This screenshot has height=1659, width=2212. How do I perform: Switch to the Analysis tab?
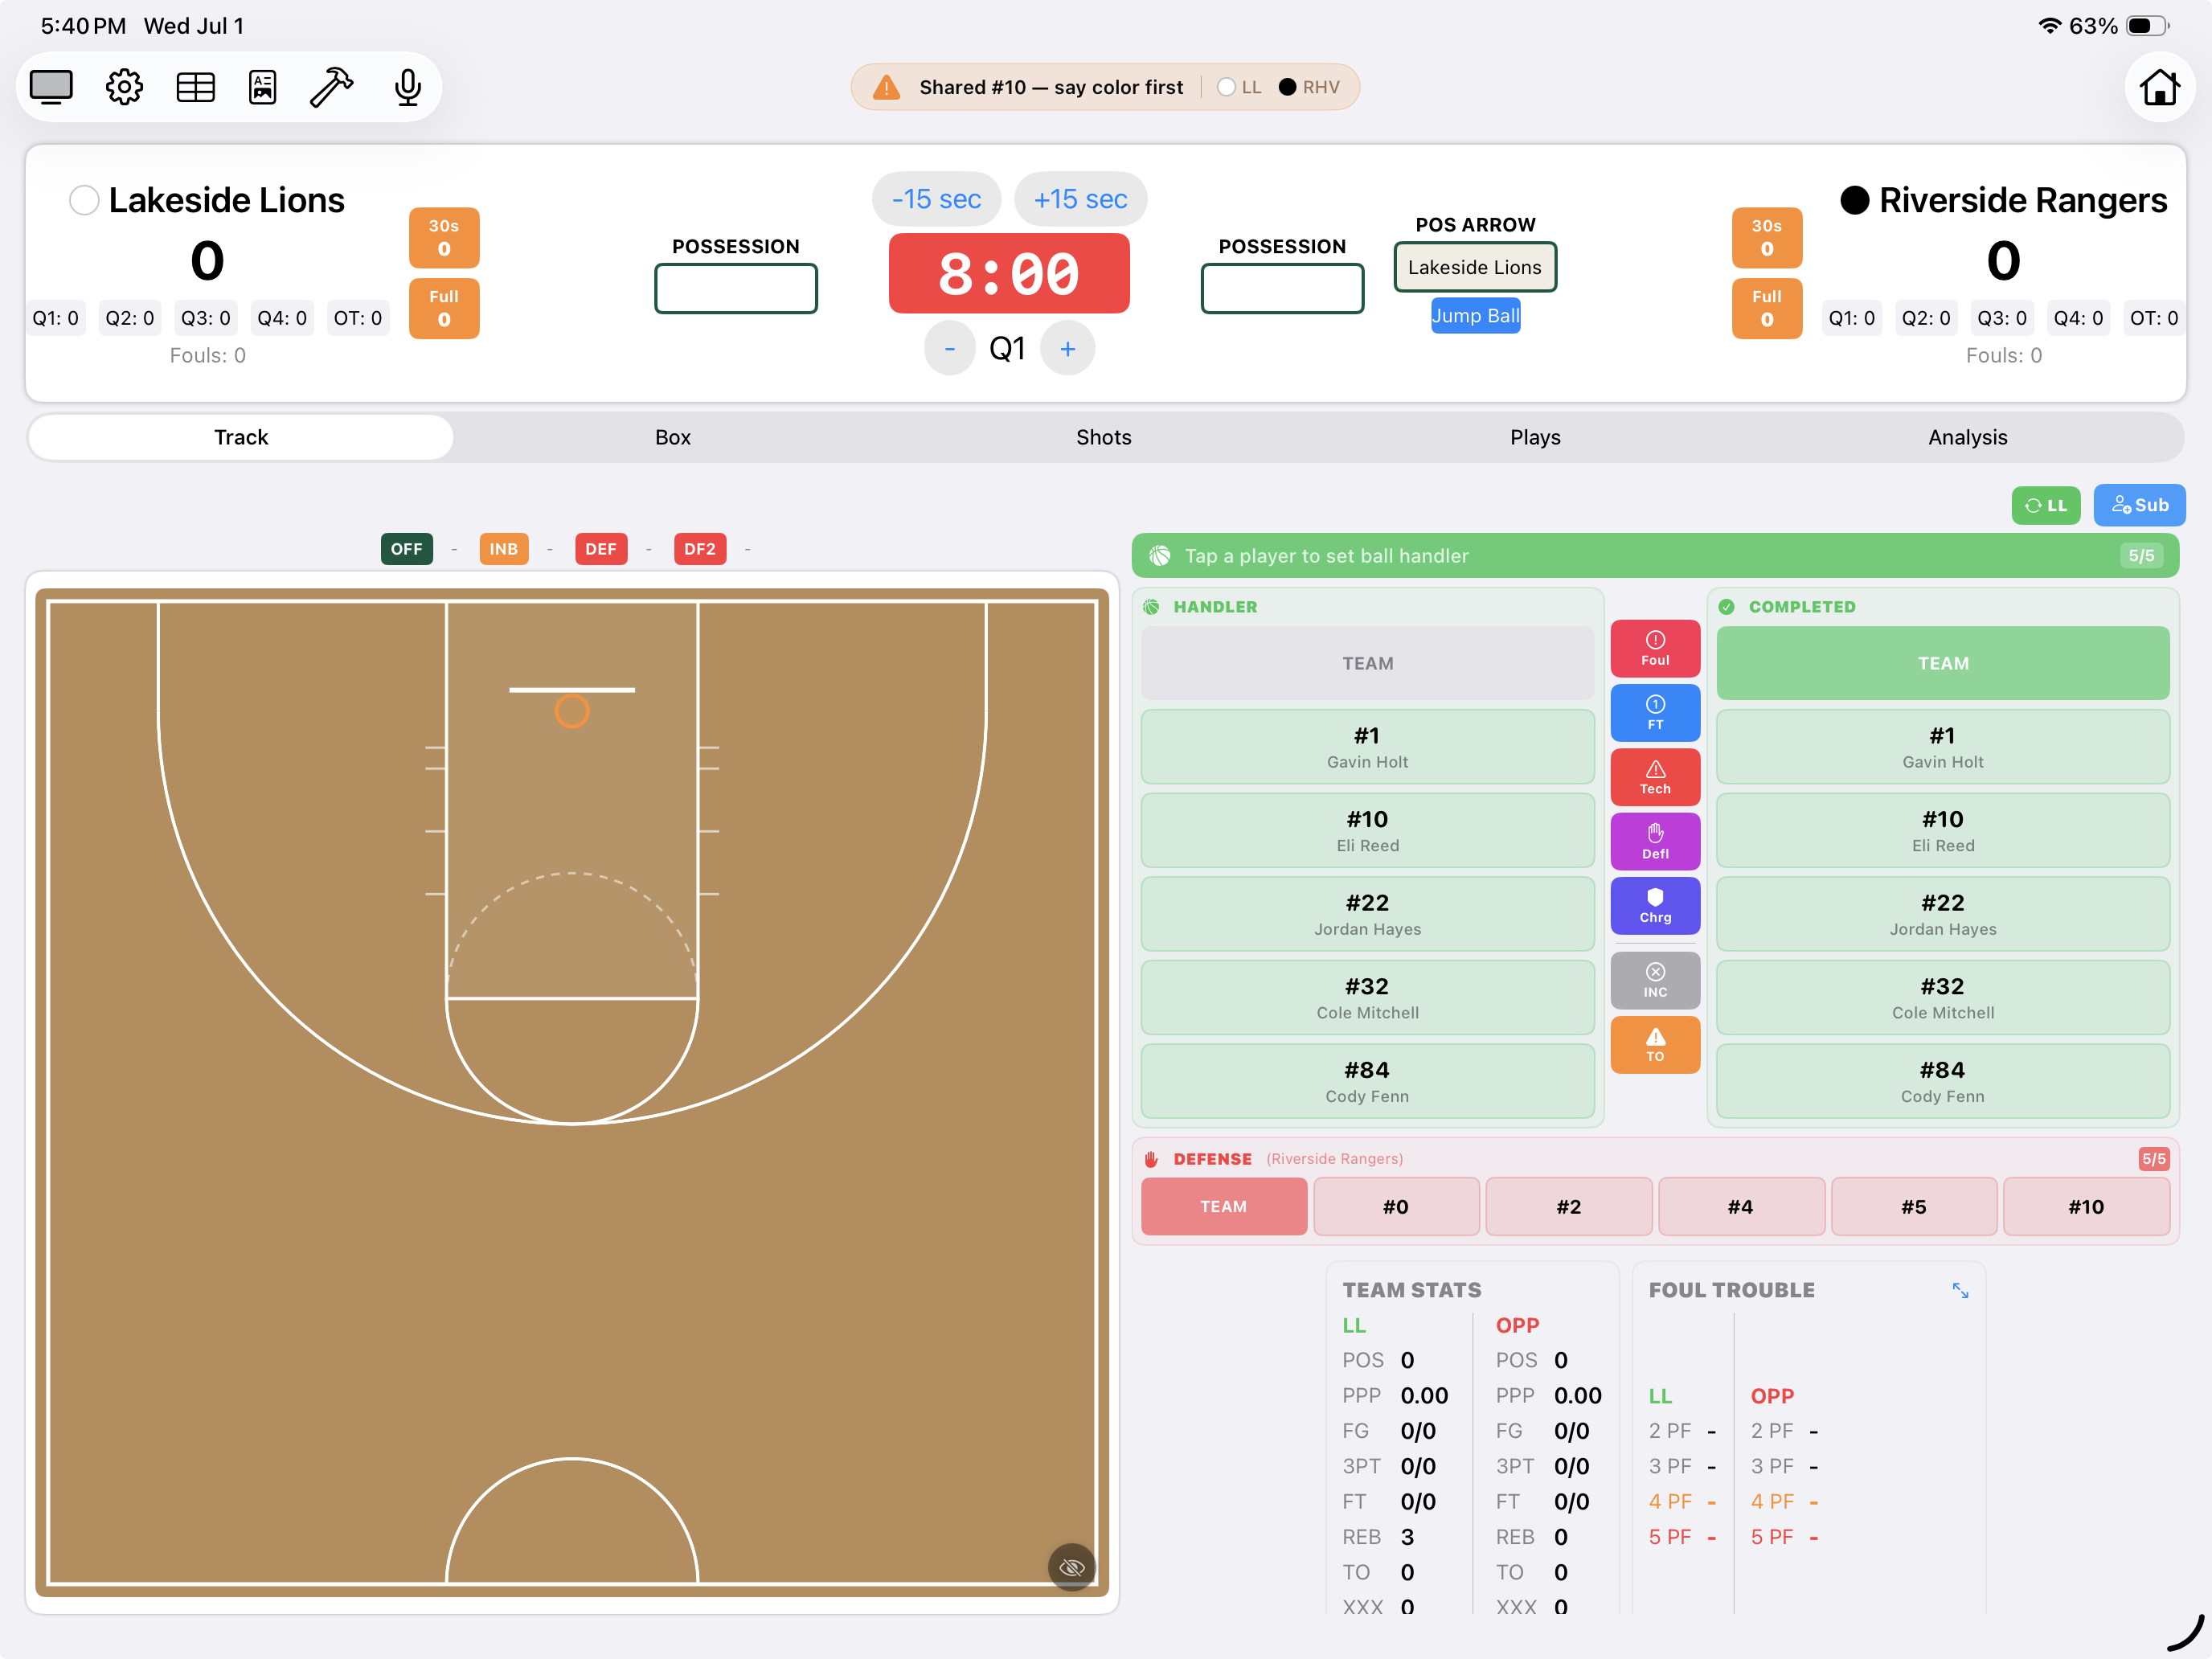pyautogui.click(x=1967, y=437)
